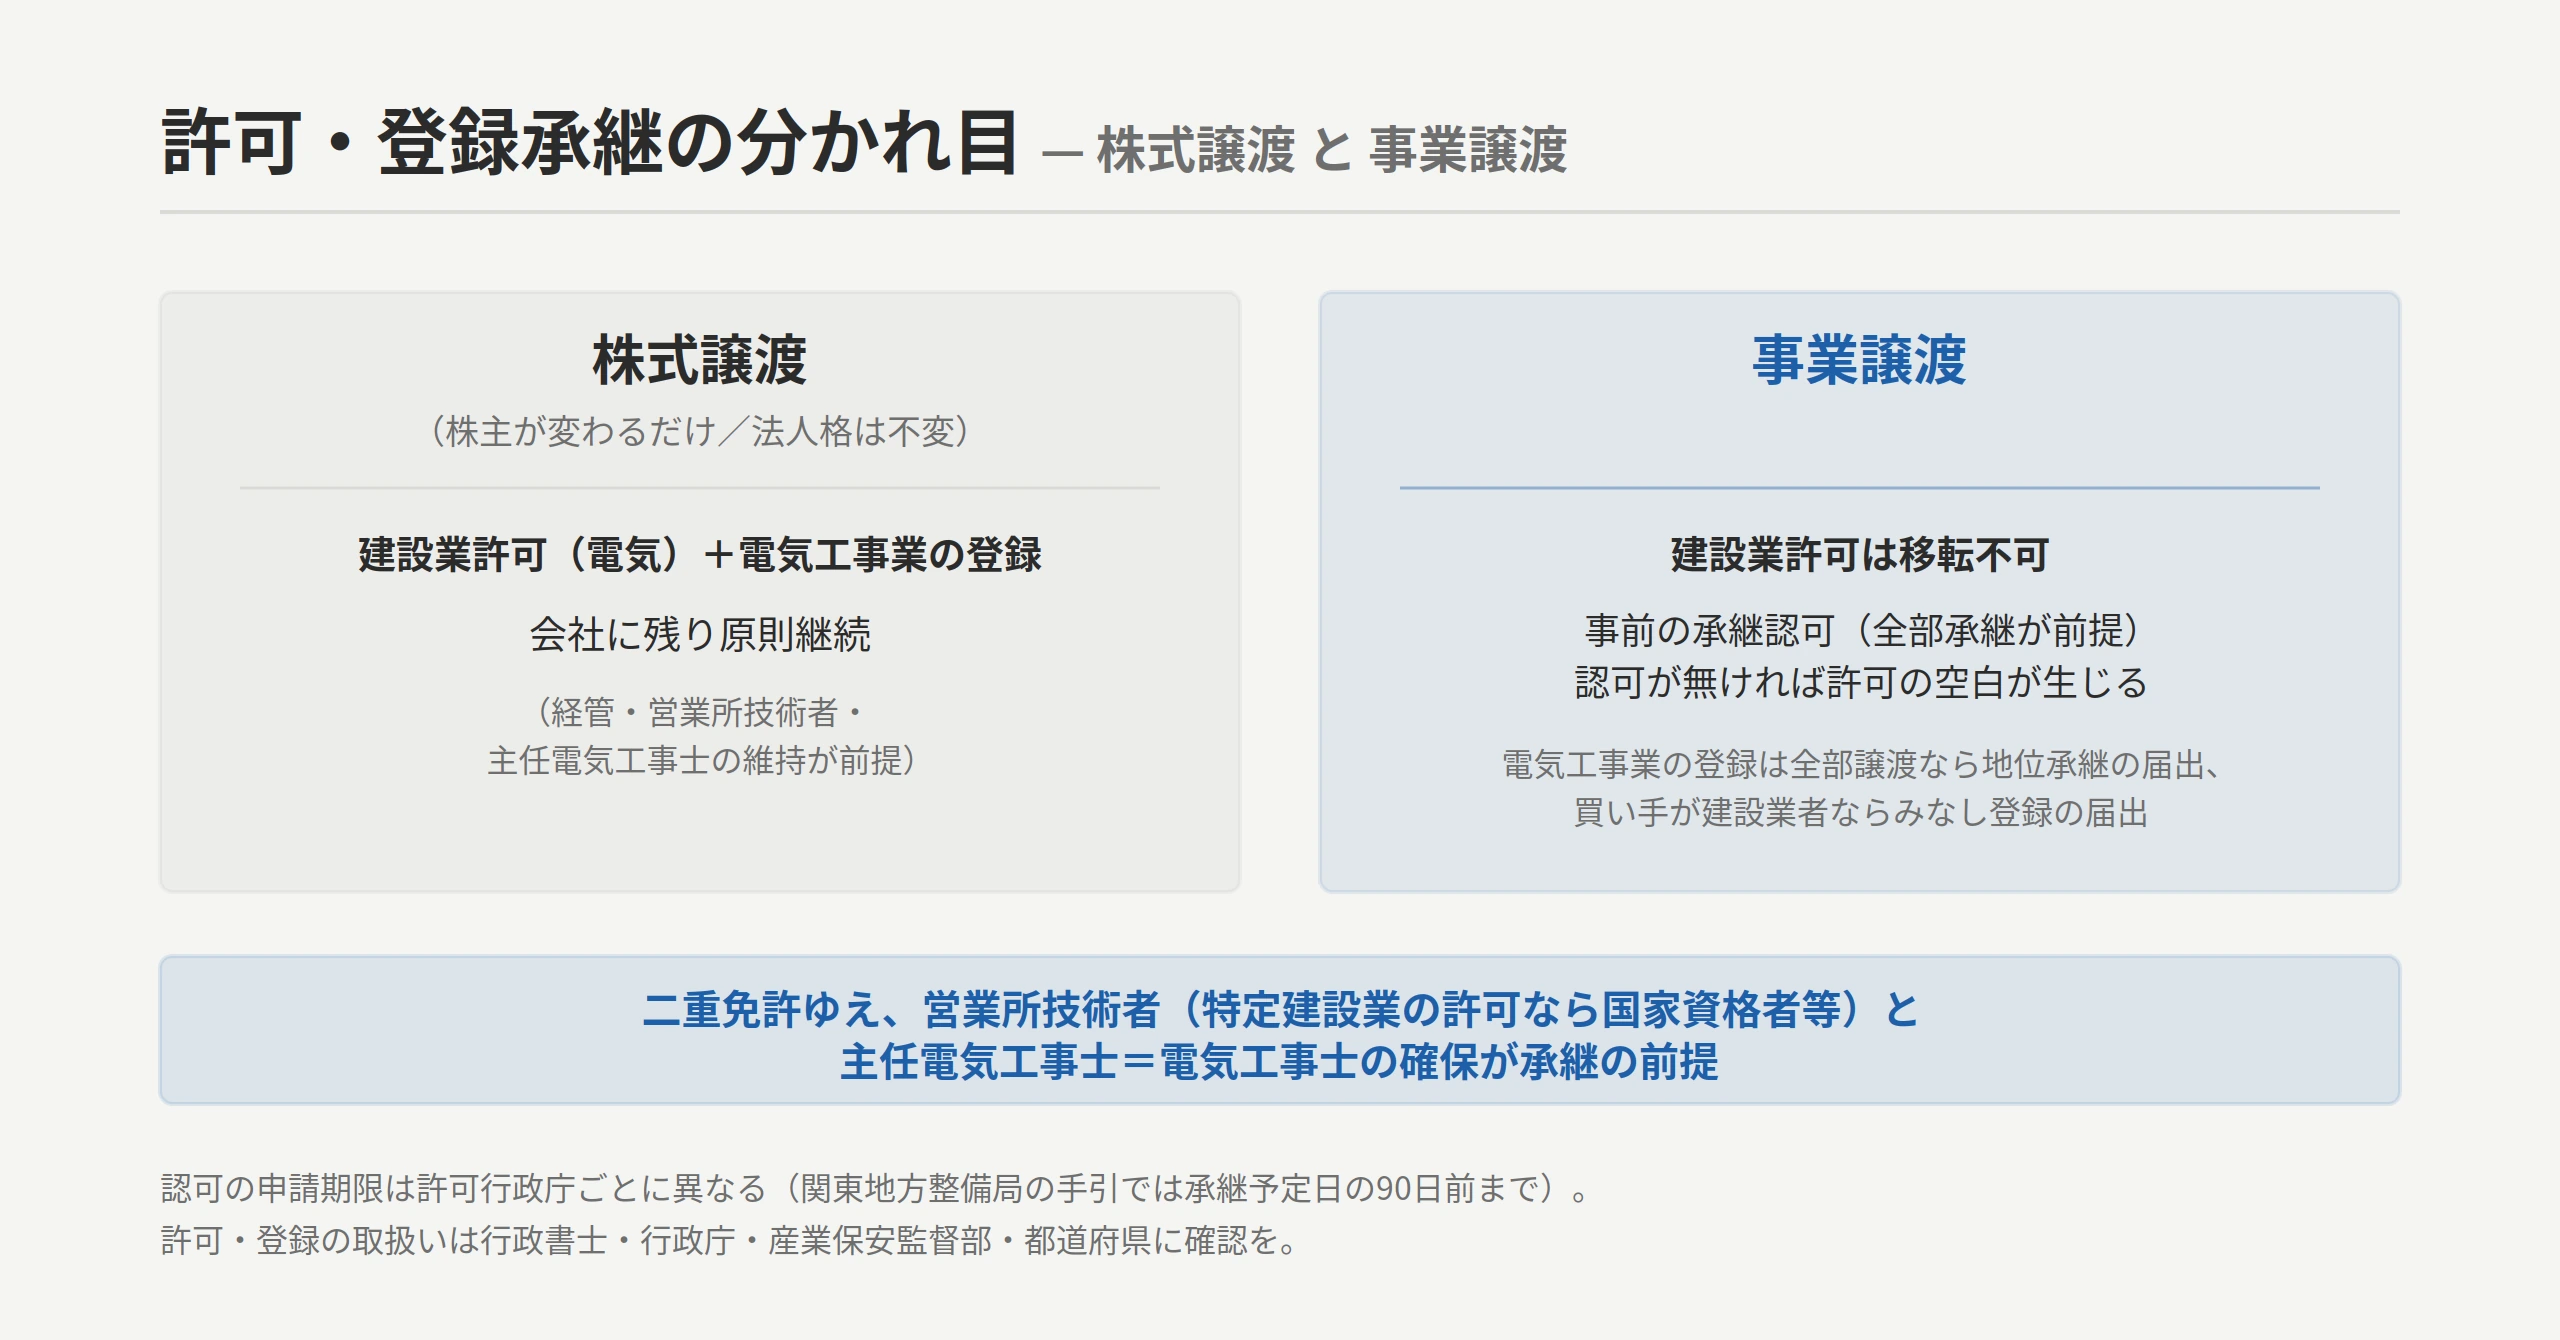Click the line 電気工事業の登録は全部譲渡なら地位承継の届出、
The height and width of the screenshot is (1340, 2560).
[1859, 764]
